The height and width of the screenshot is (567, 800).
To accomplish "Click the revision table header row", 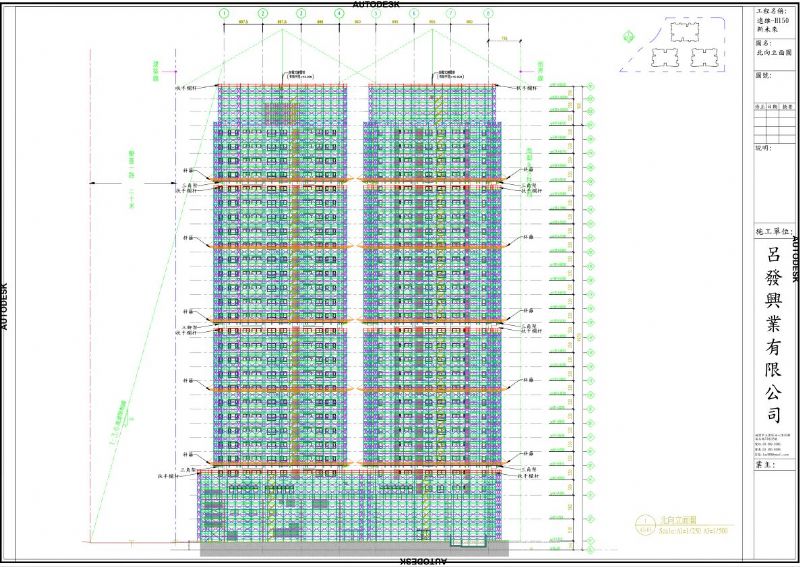I will (x=771, y=106).
